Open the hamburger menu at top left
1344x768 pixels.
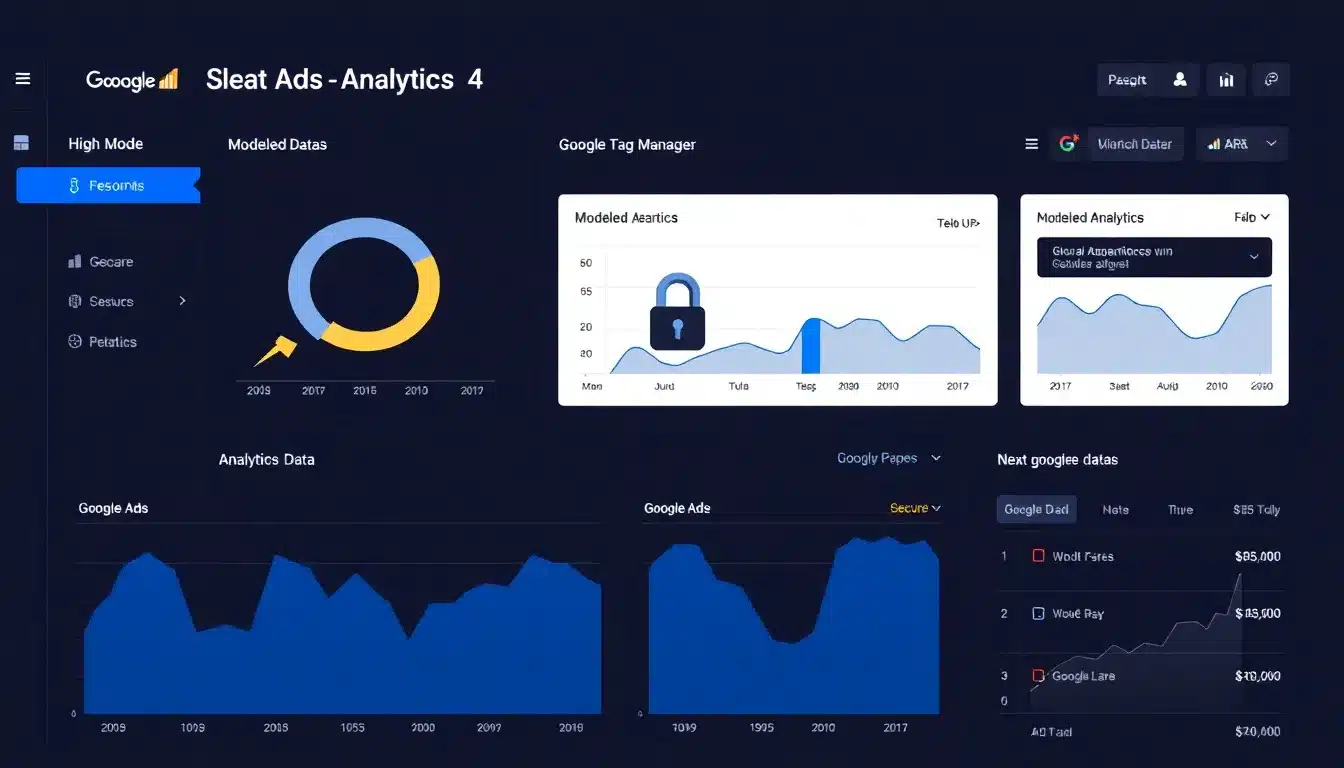coord(22,79)
